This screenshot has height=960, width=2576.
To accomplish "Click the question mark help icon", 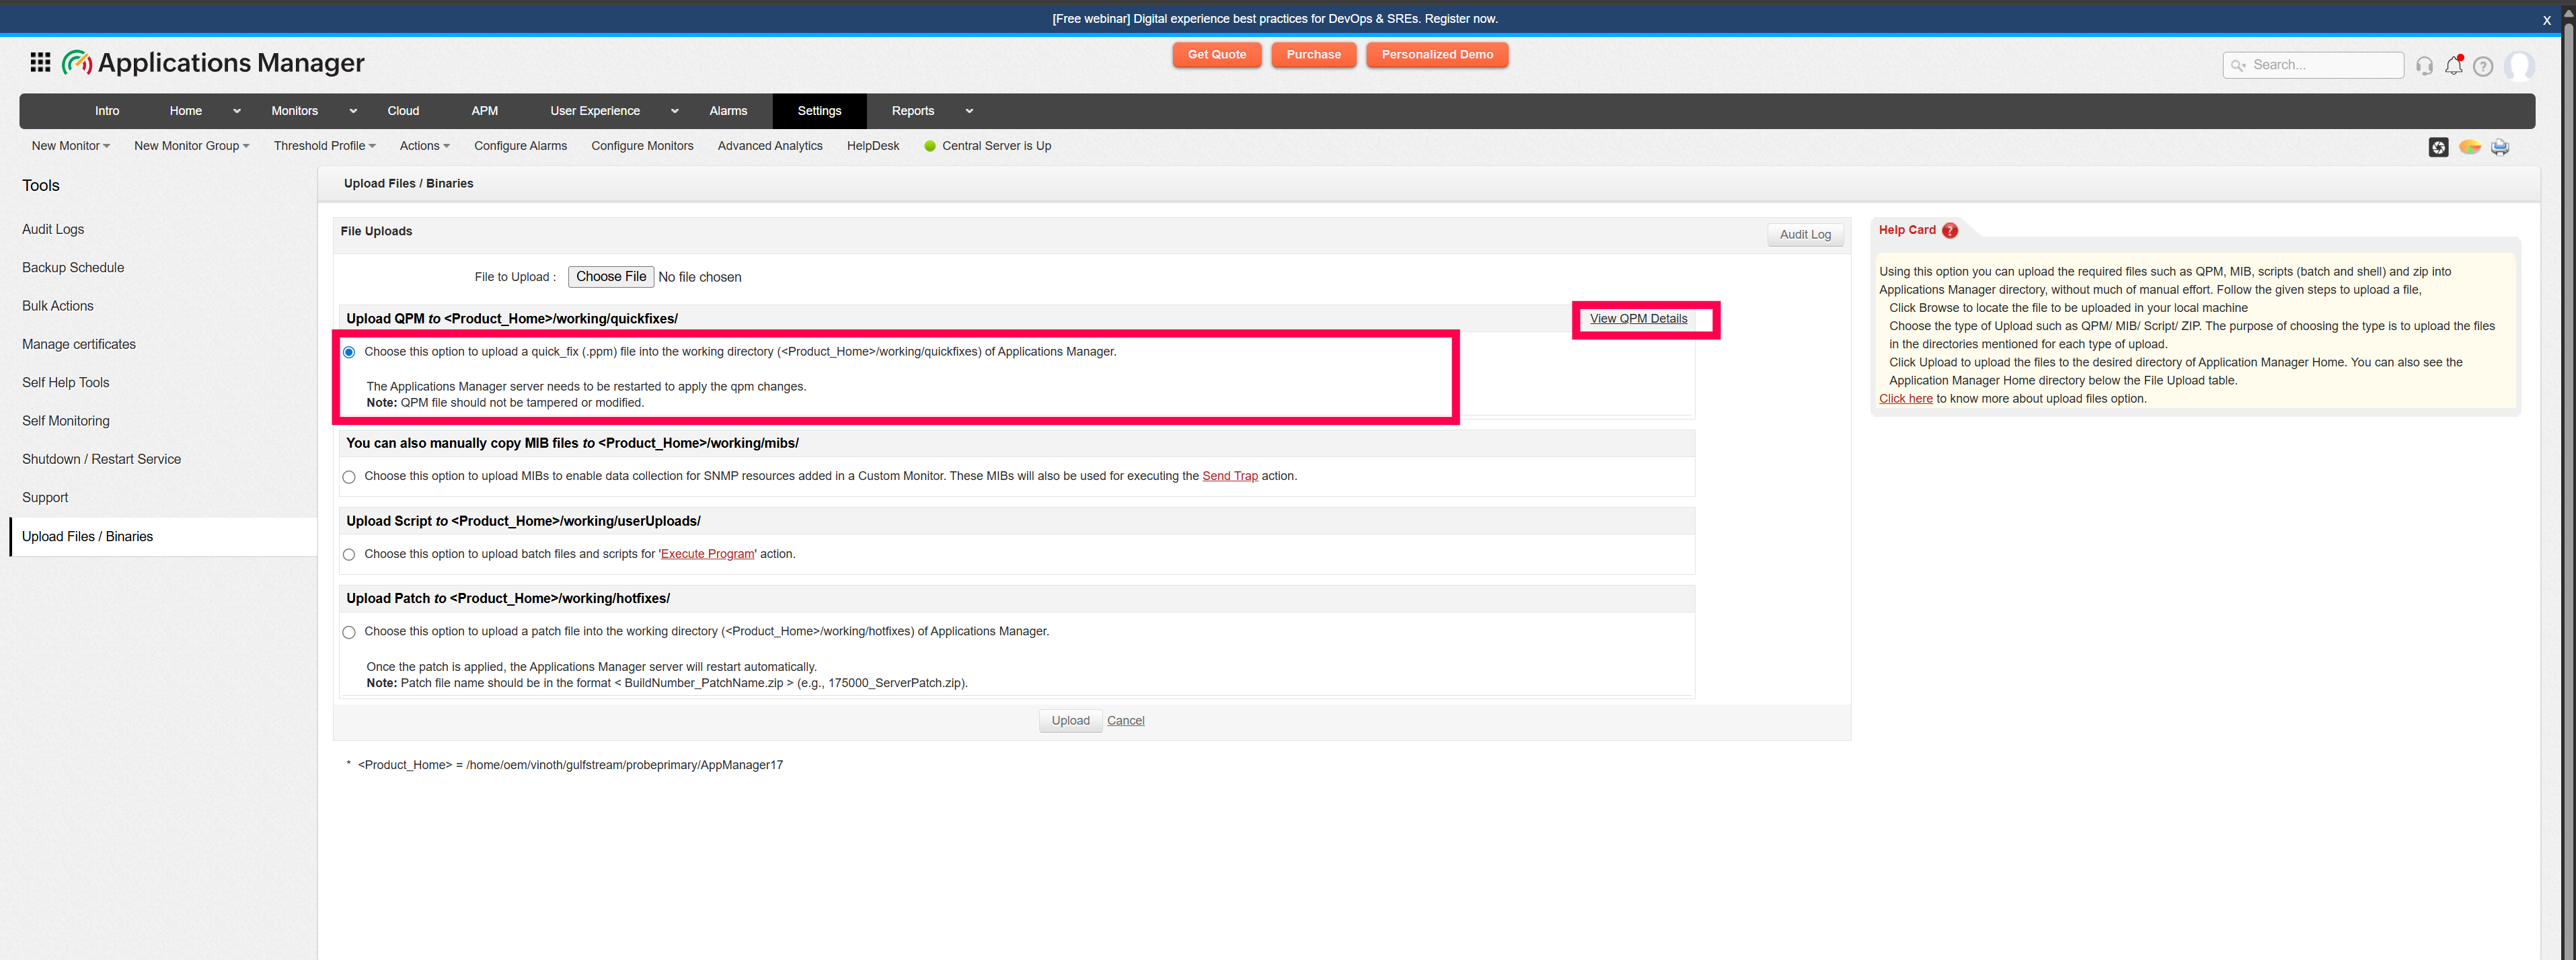I will point(2482,66).
